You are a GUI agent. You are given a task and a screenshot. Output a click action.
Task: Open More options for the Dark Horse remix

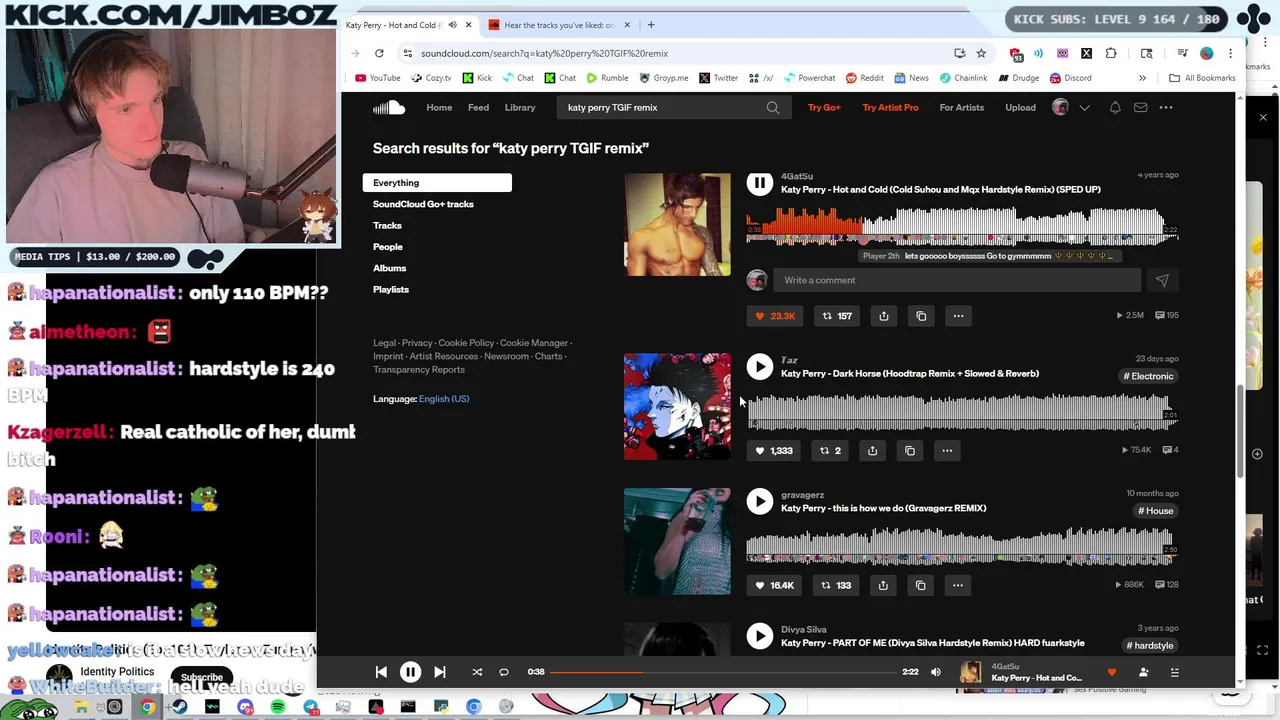947,451
